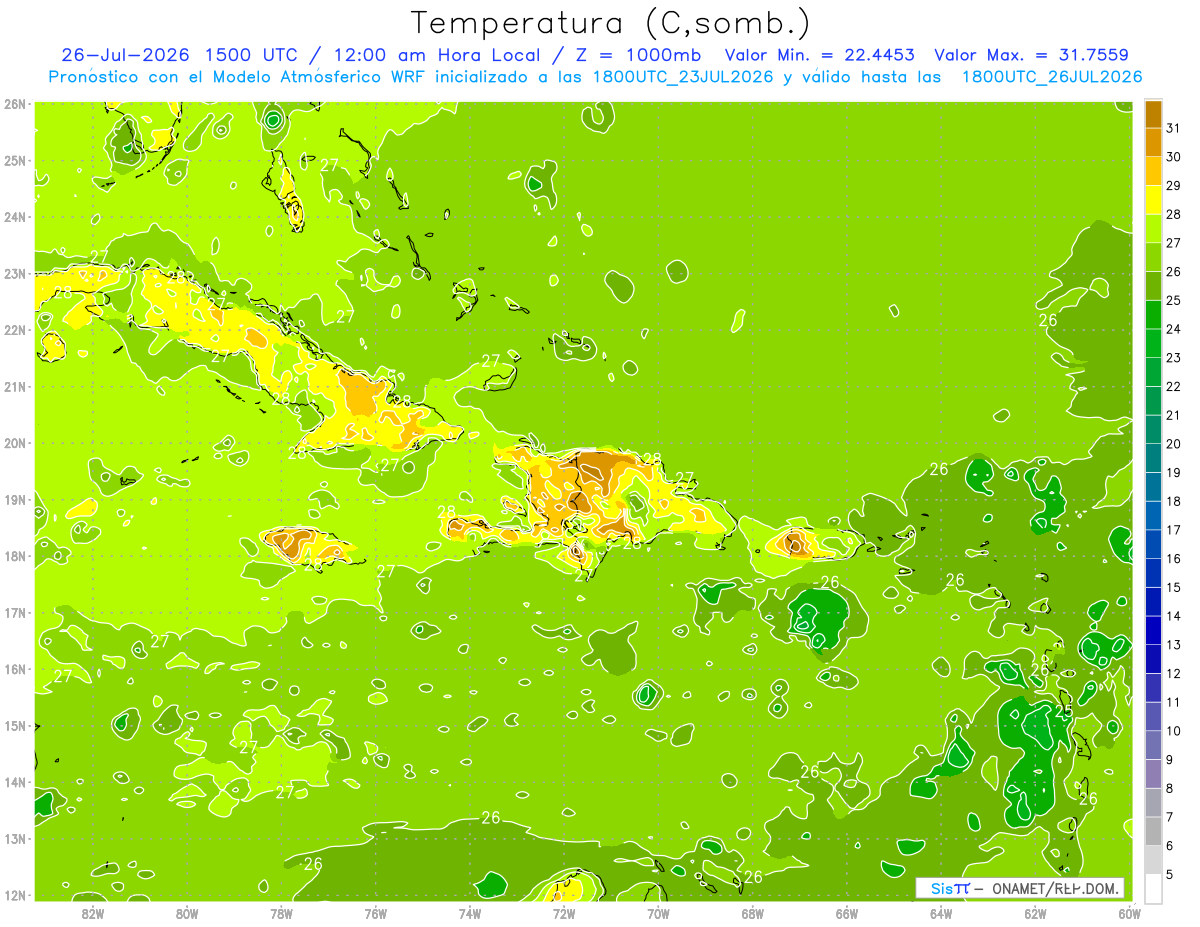The width and height of the screenshot is (1200, 927).
Task: Click the 80W longitude axis label
Action: point(187,913)
